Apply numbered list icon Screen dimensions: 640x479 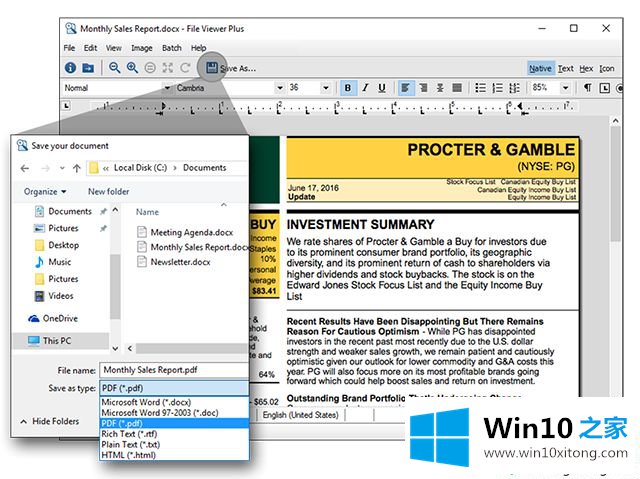click(498, 88)
